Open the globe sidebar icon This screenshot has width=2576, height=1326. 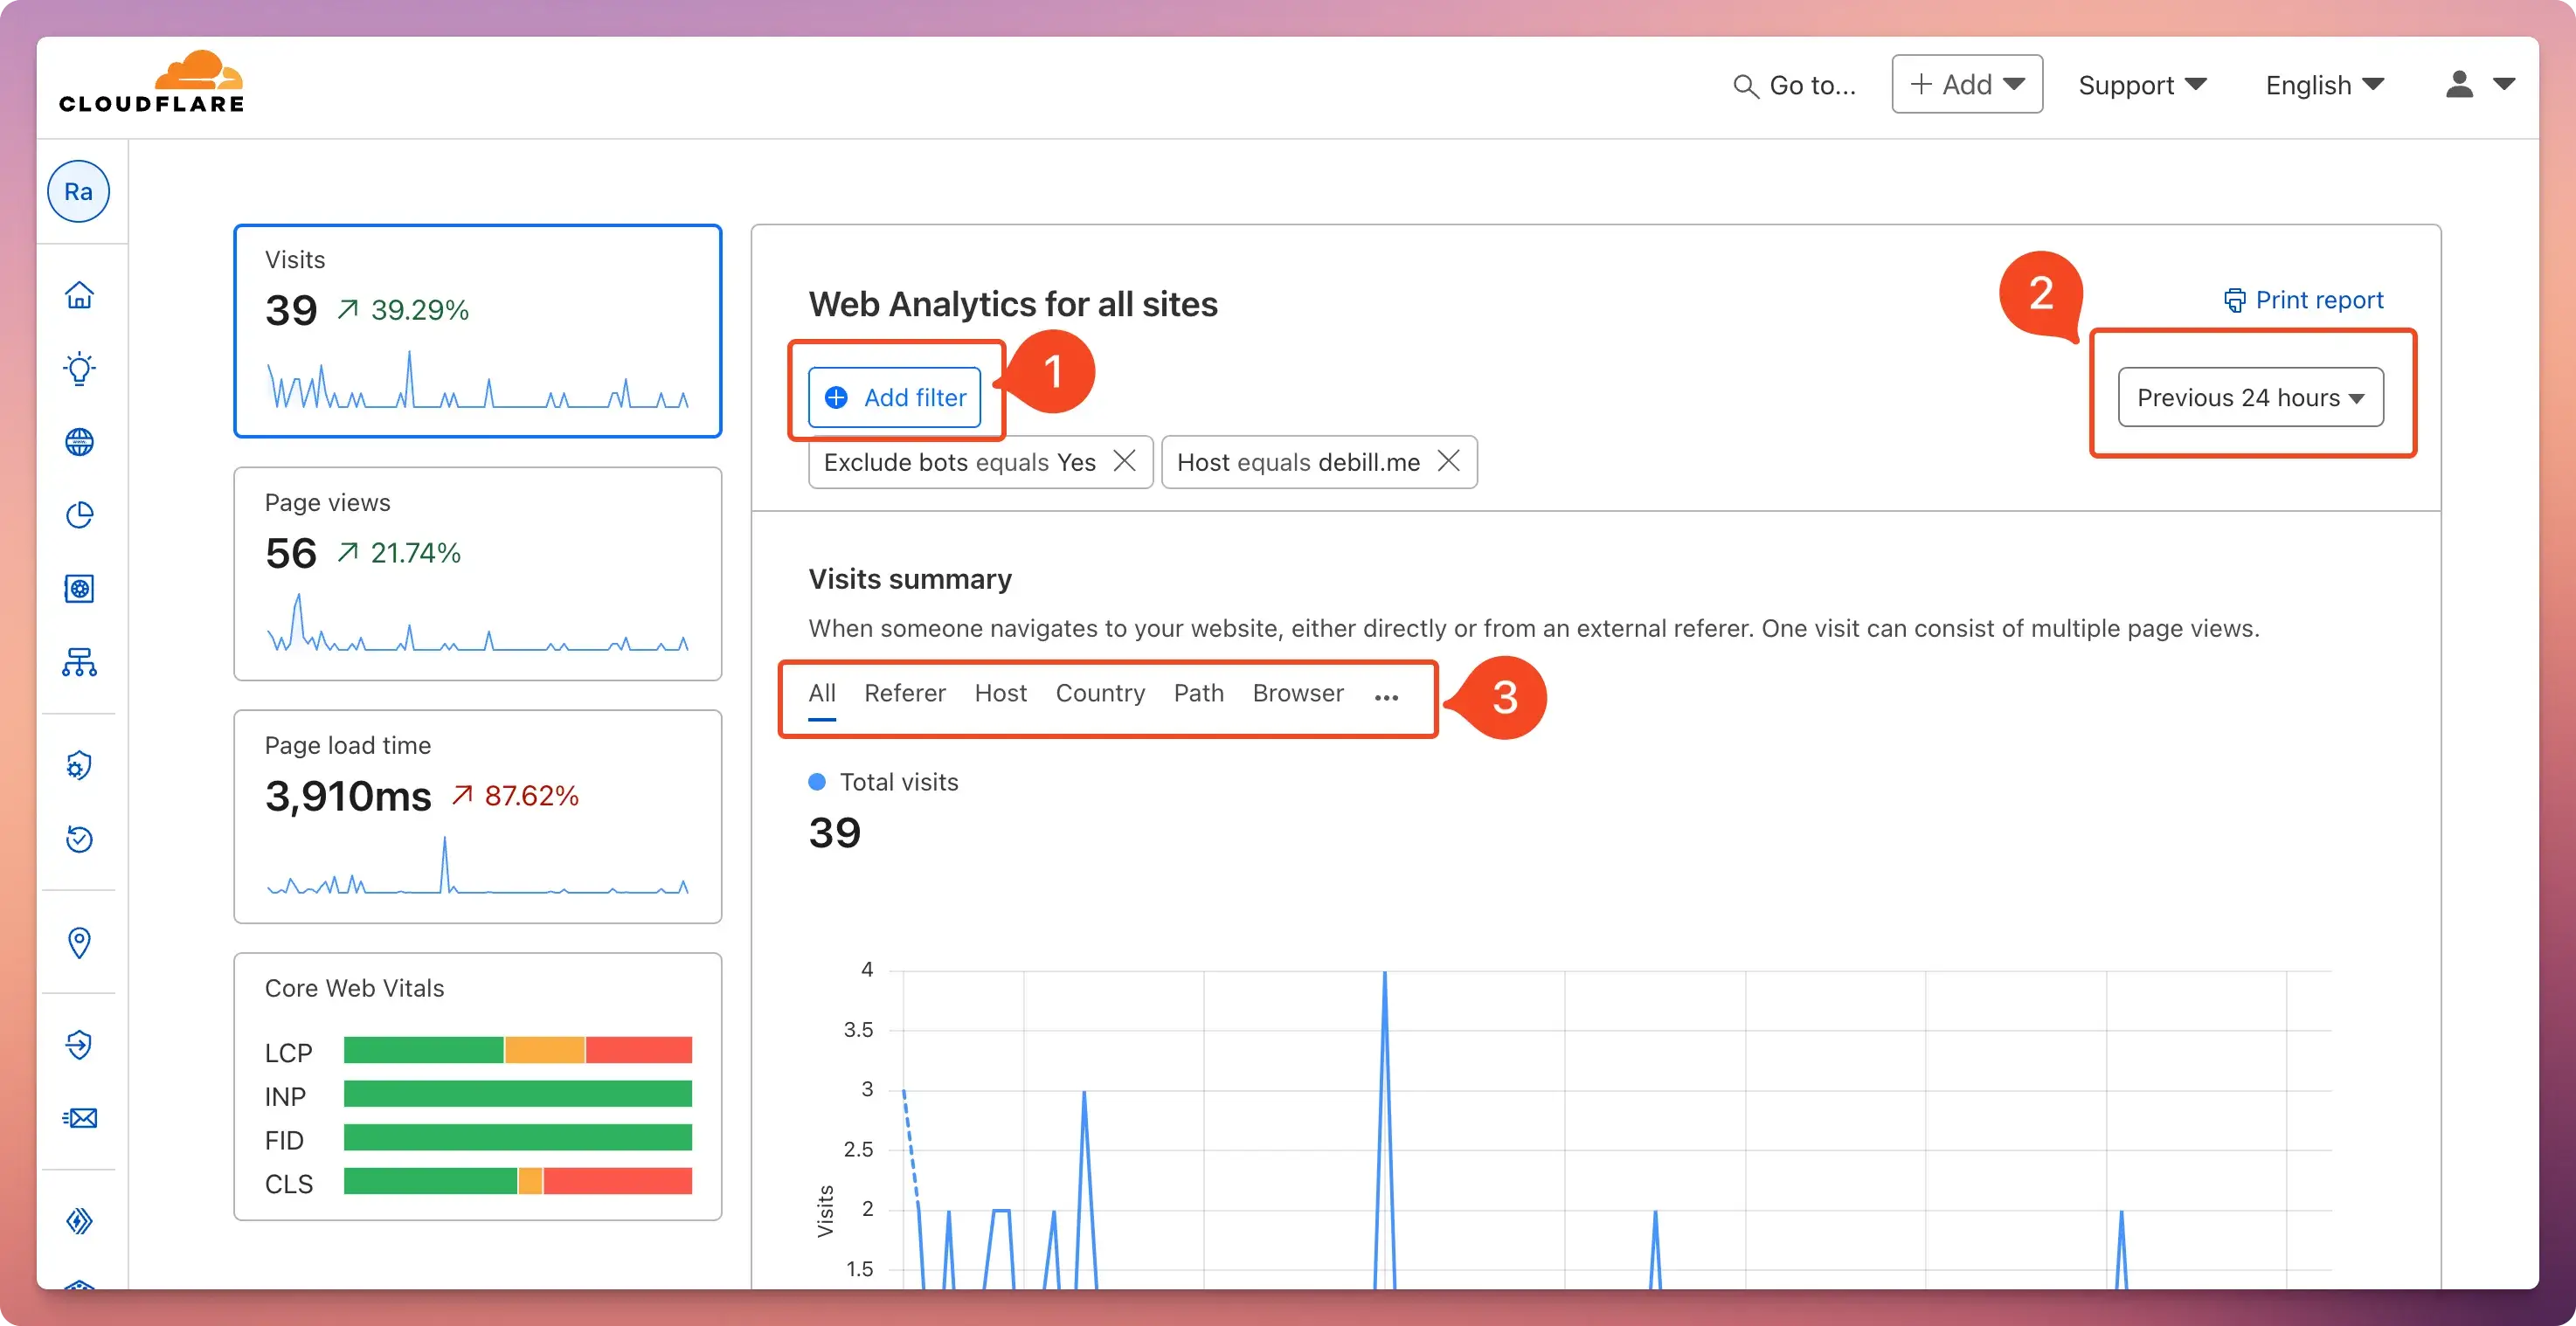tap(79, 442)
